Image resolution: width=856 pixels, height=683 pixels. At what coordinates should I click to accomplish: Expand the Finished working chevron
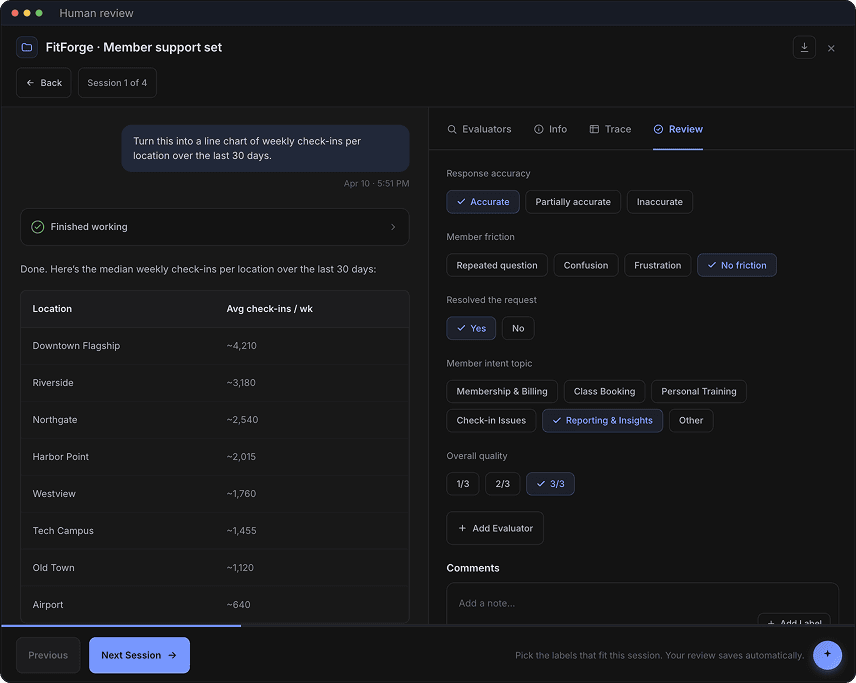pyautogui.click(x=393, y=227)
